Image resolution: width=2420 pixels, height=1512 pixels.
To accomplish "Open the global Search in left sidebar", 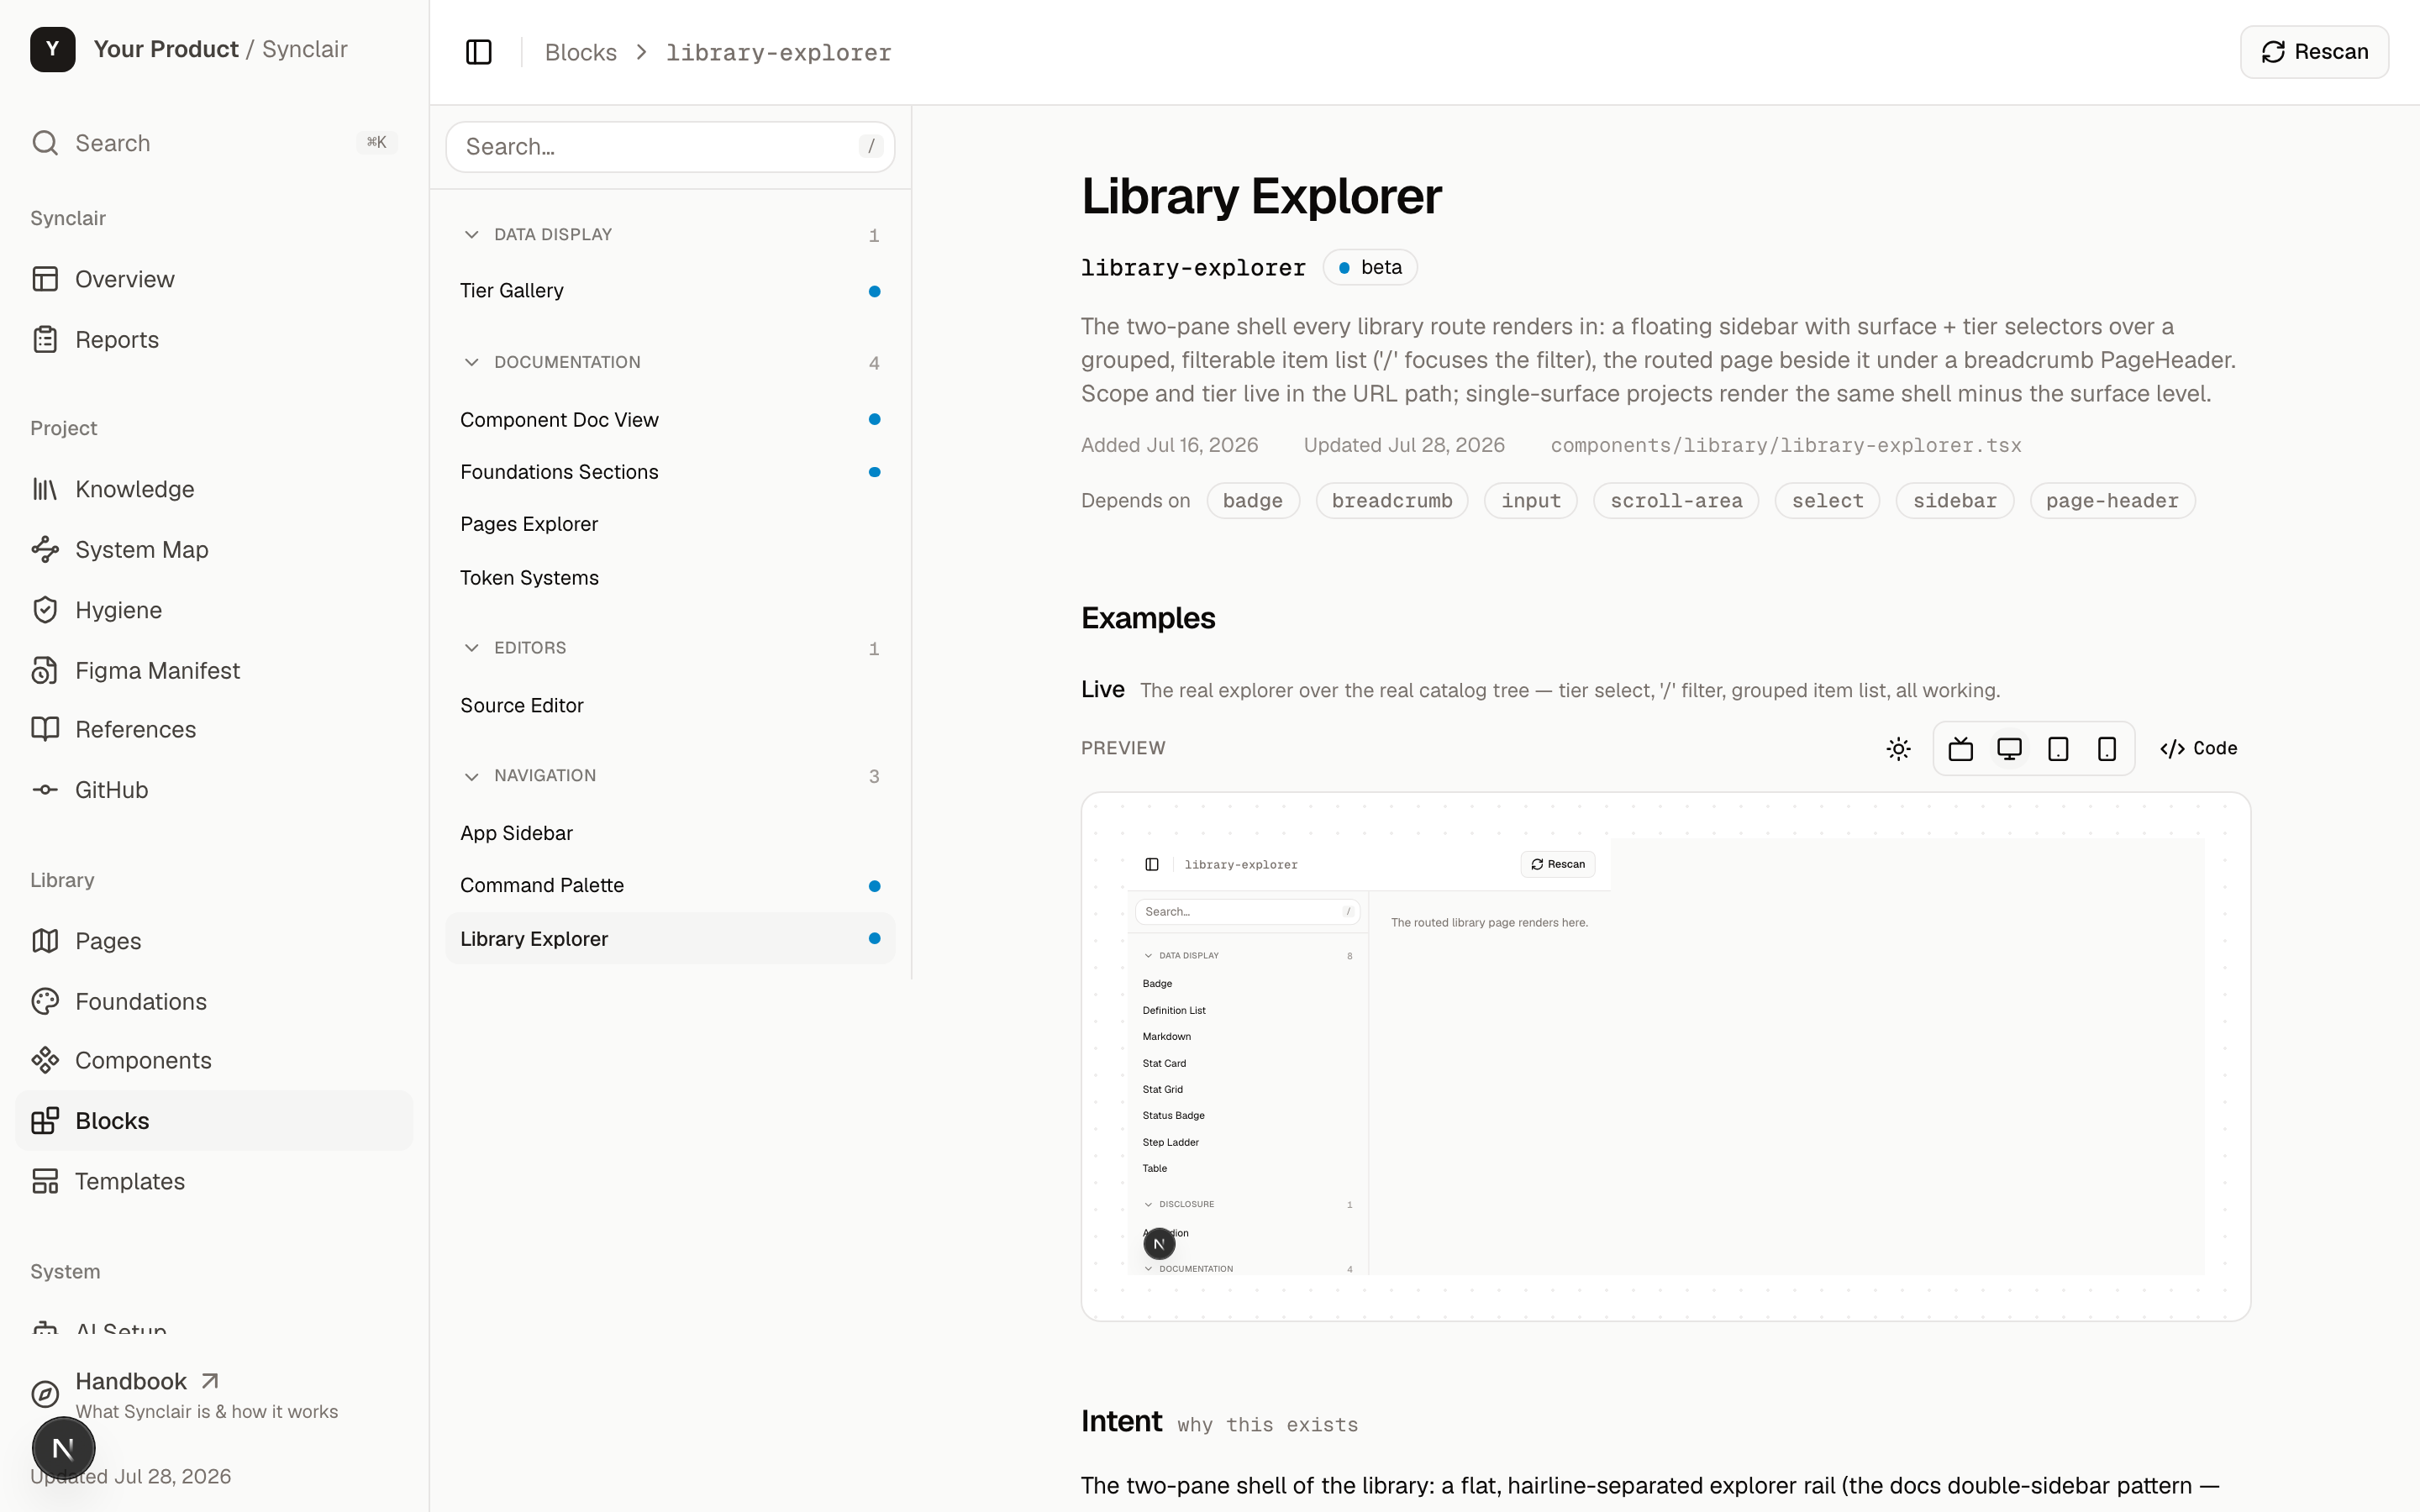I will 214,143.
